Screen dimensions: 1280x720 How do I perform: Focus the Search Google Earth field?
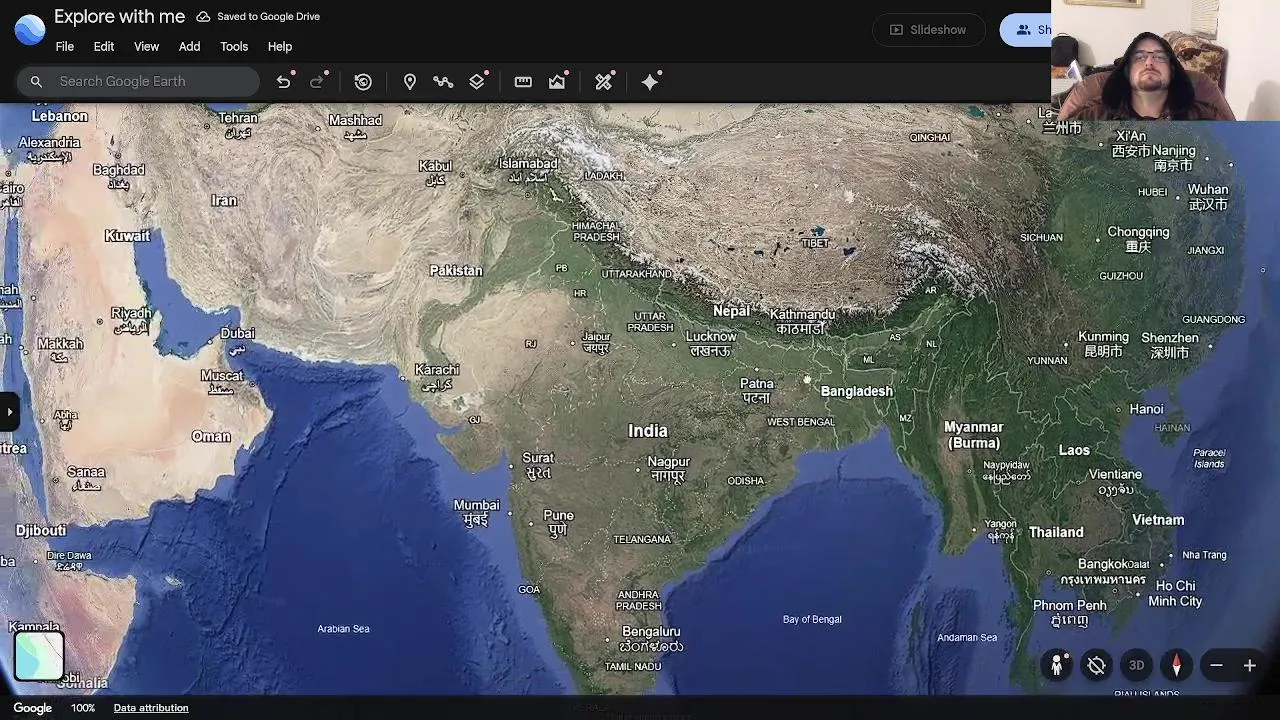(x=138, y=82)
